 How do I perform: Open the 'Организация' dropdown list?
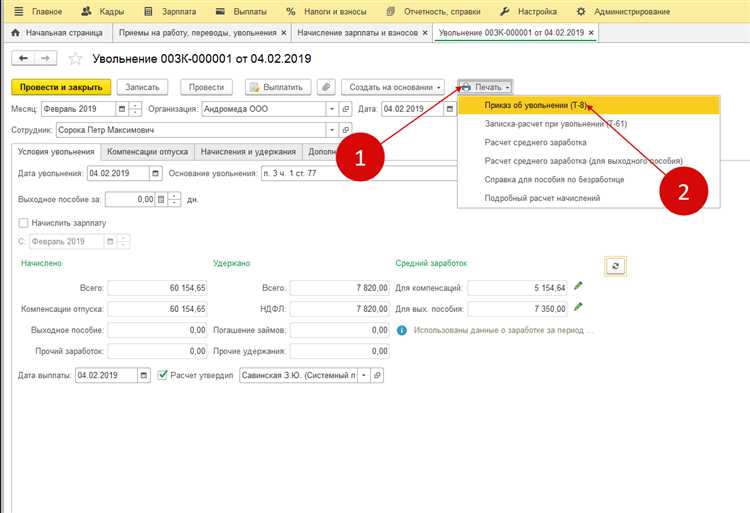click(x=331, y=108)
